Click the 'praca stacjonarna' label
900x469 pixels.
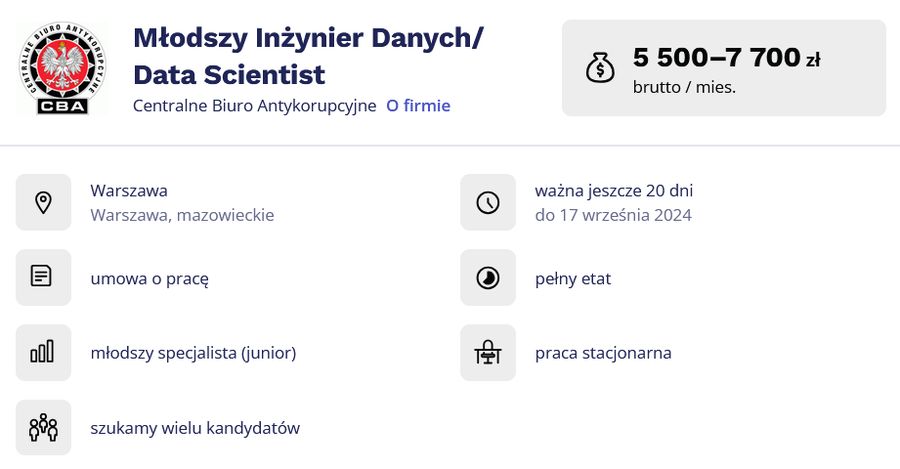click(603, 353)
